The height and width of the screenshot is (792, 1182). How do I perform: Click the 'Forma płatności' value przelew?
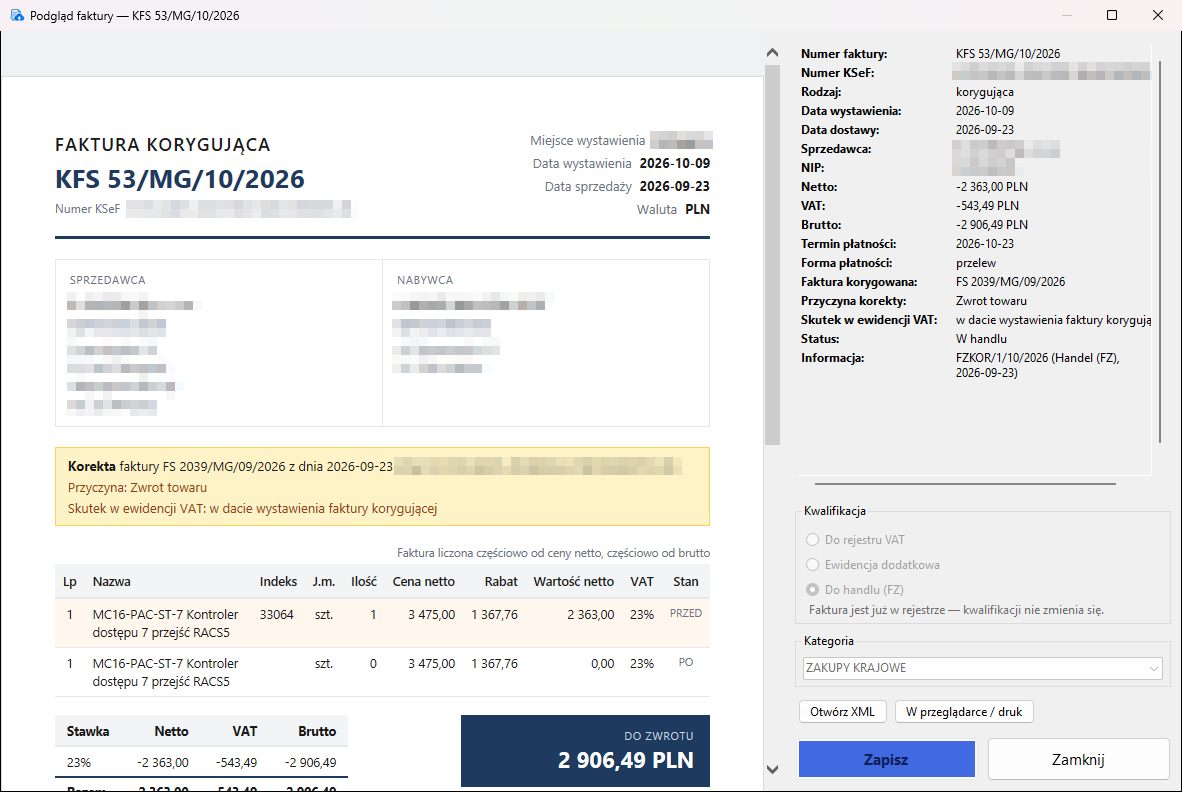(x=975, y=263)
